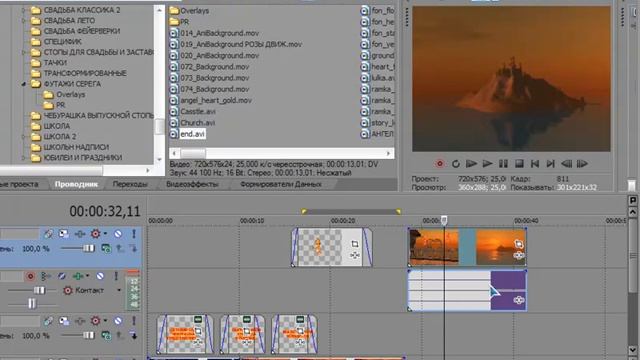Open Event FX on the transparent clip
The height and width of the screenshot is (360, 640).
(x=355, y=255)
